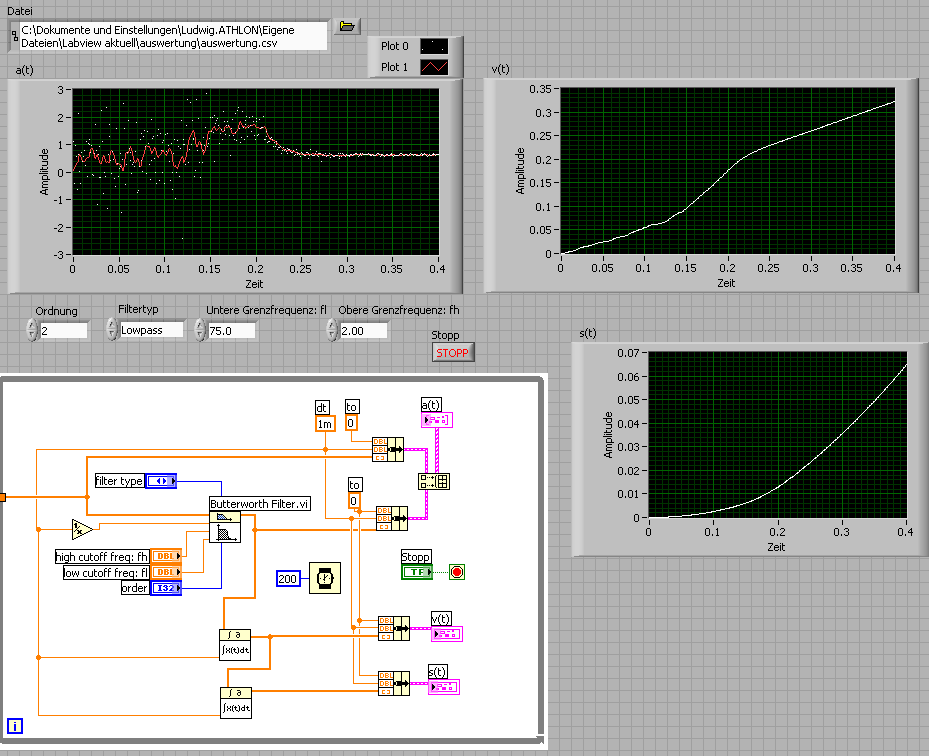
Task: Click the Plot 1 red line legend swatch
Action: (x=434, y=67)
